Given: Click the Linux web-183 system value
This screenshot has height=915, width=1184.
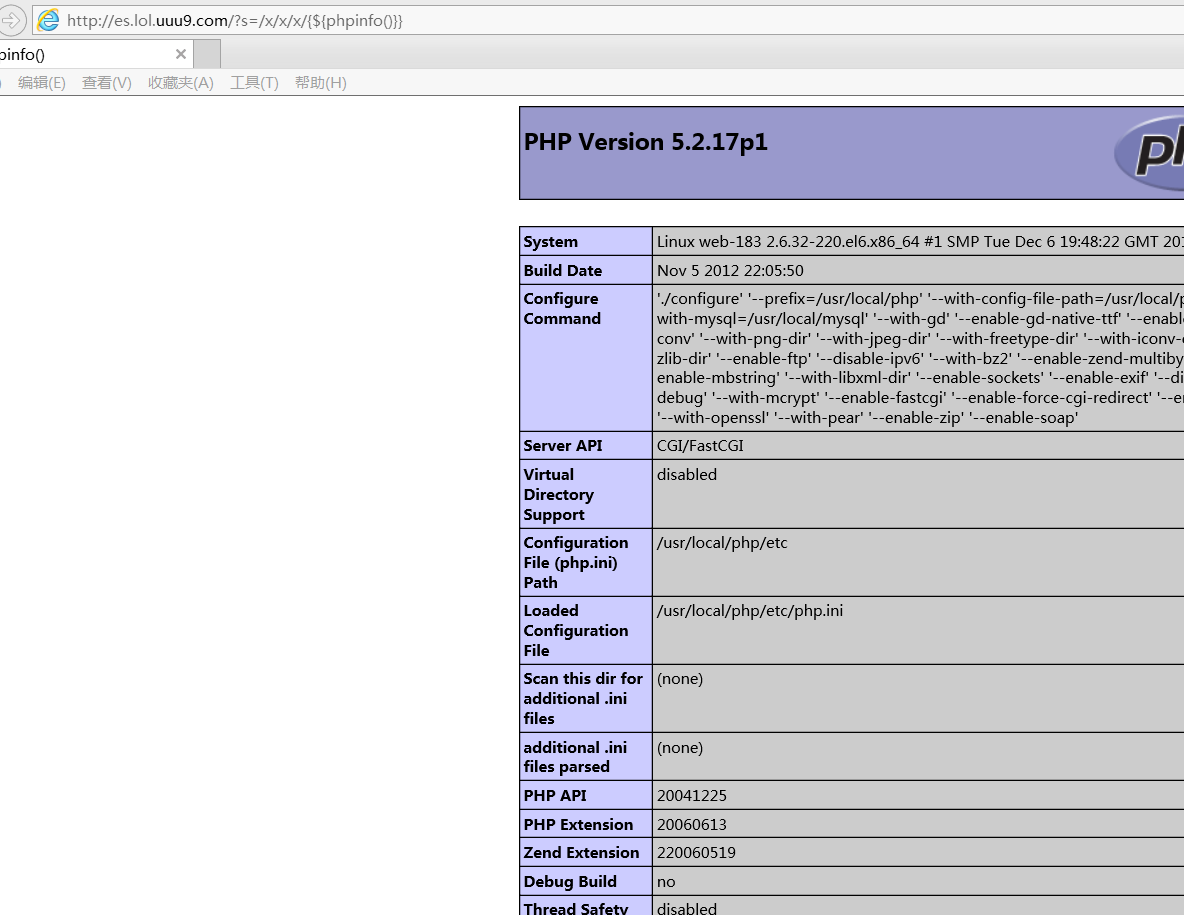Looking at the screenshot, I should pos(920,242).
